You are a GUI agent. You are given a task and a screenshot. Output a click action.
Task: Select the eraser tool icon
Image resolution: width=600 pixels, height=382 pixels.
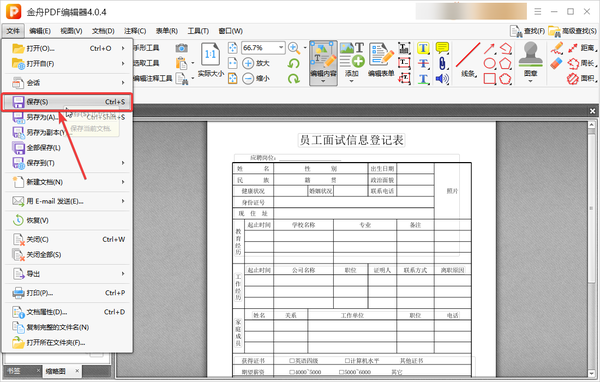coord(557,64)
